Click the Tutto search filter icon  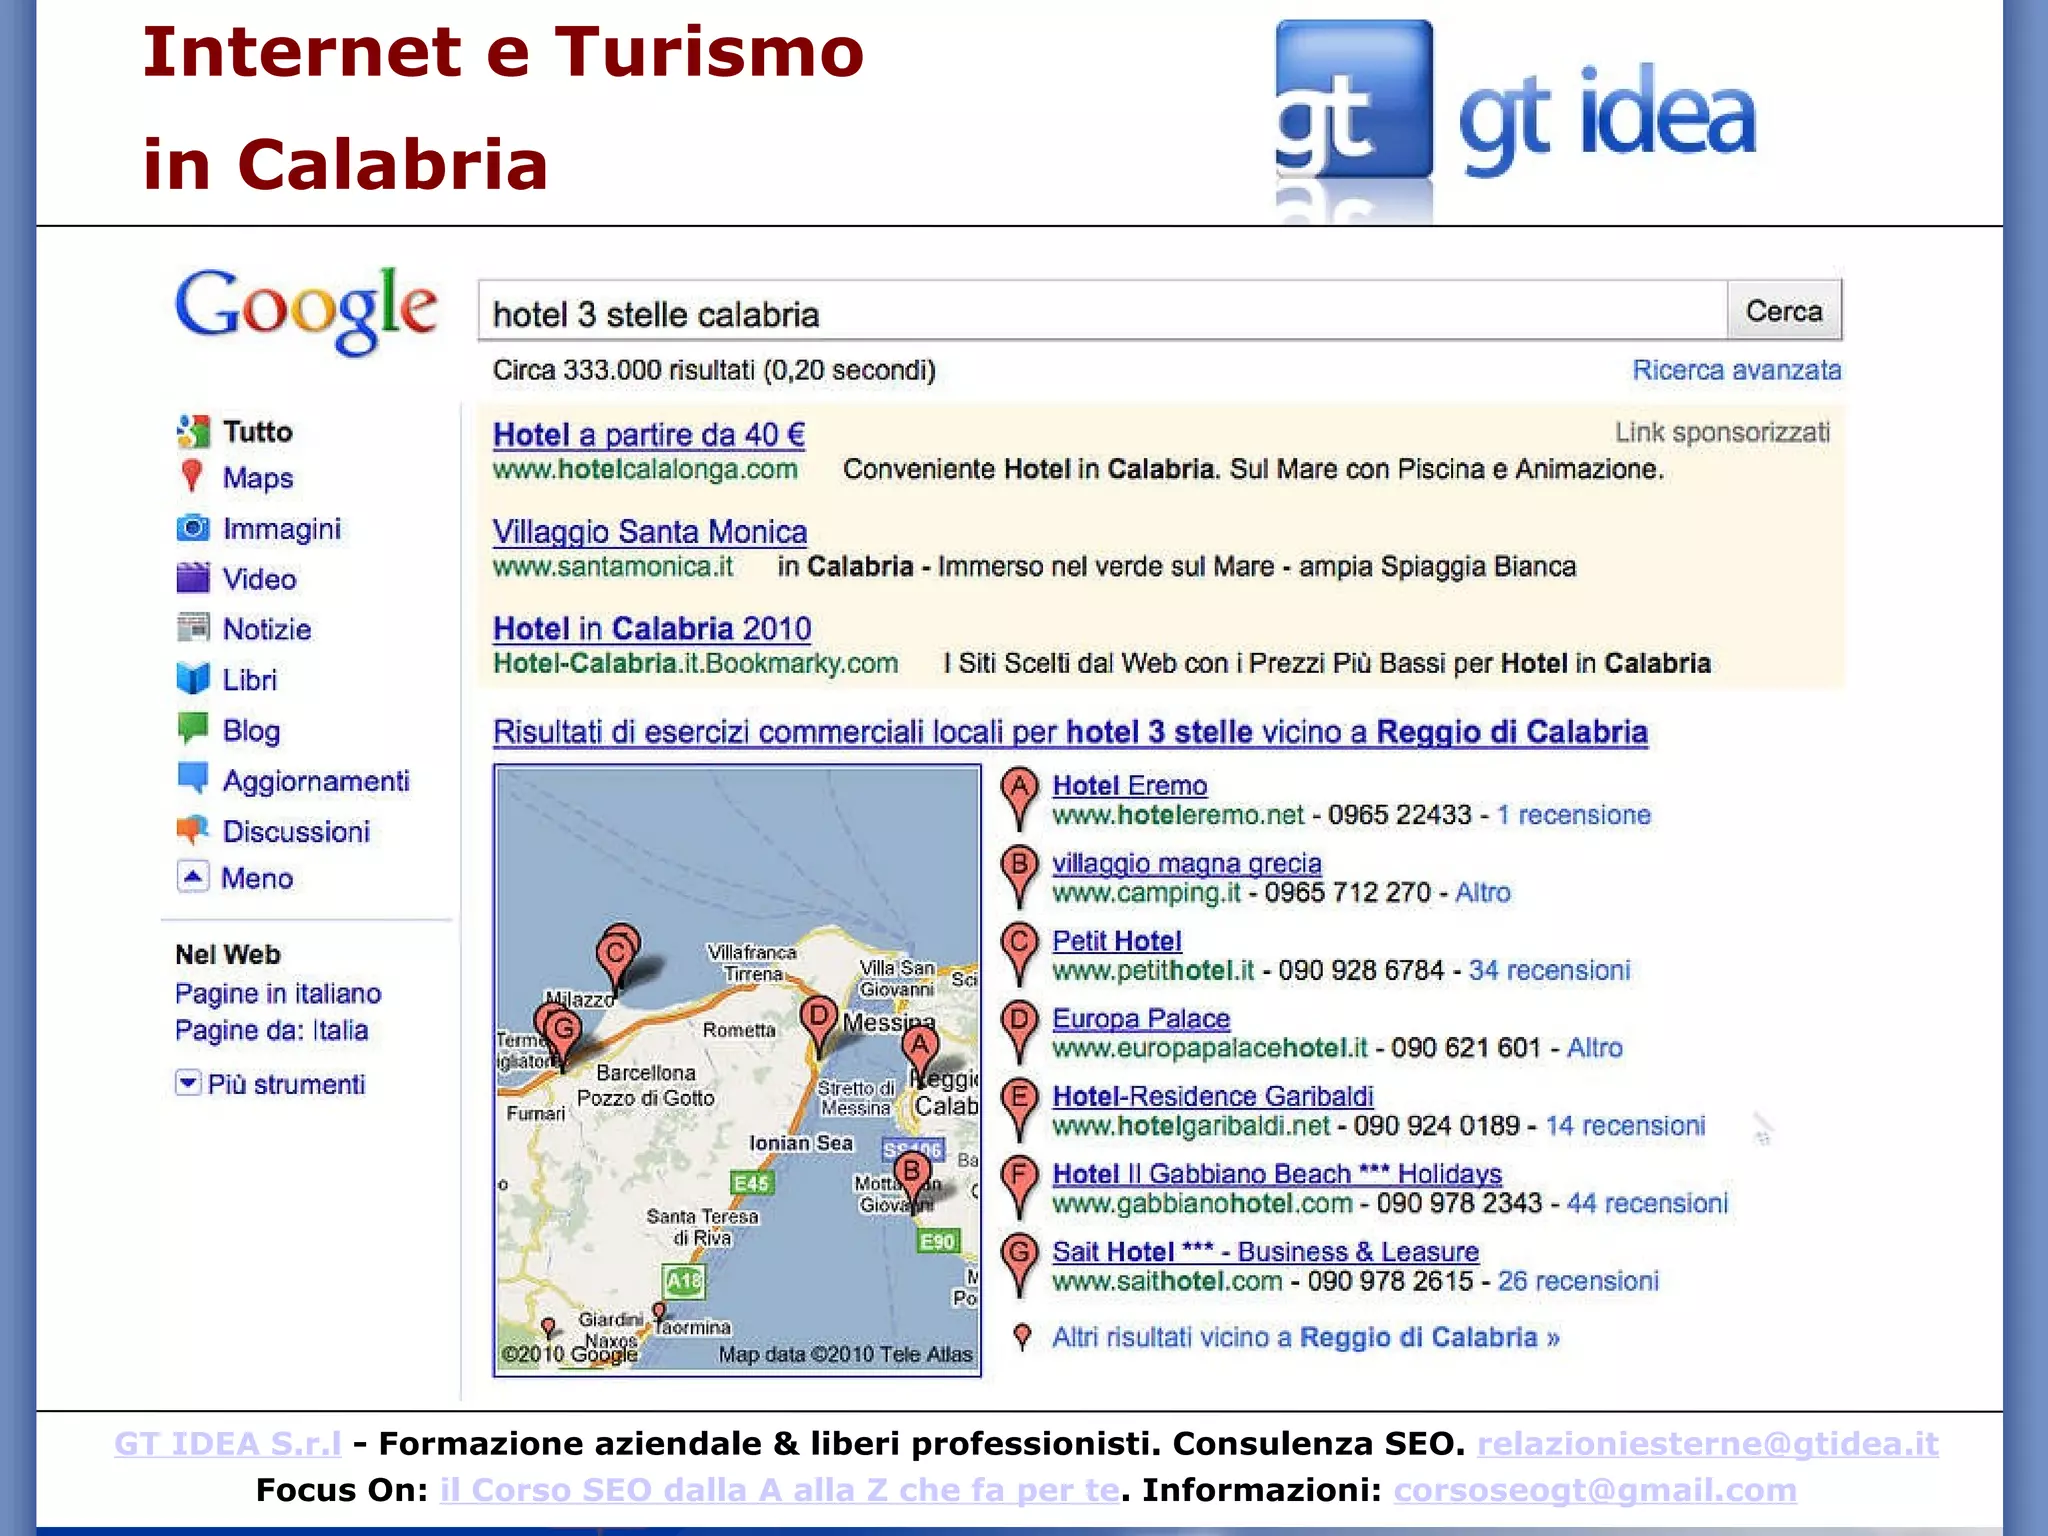click(x=193, y=432)
